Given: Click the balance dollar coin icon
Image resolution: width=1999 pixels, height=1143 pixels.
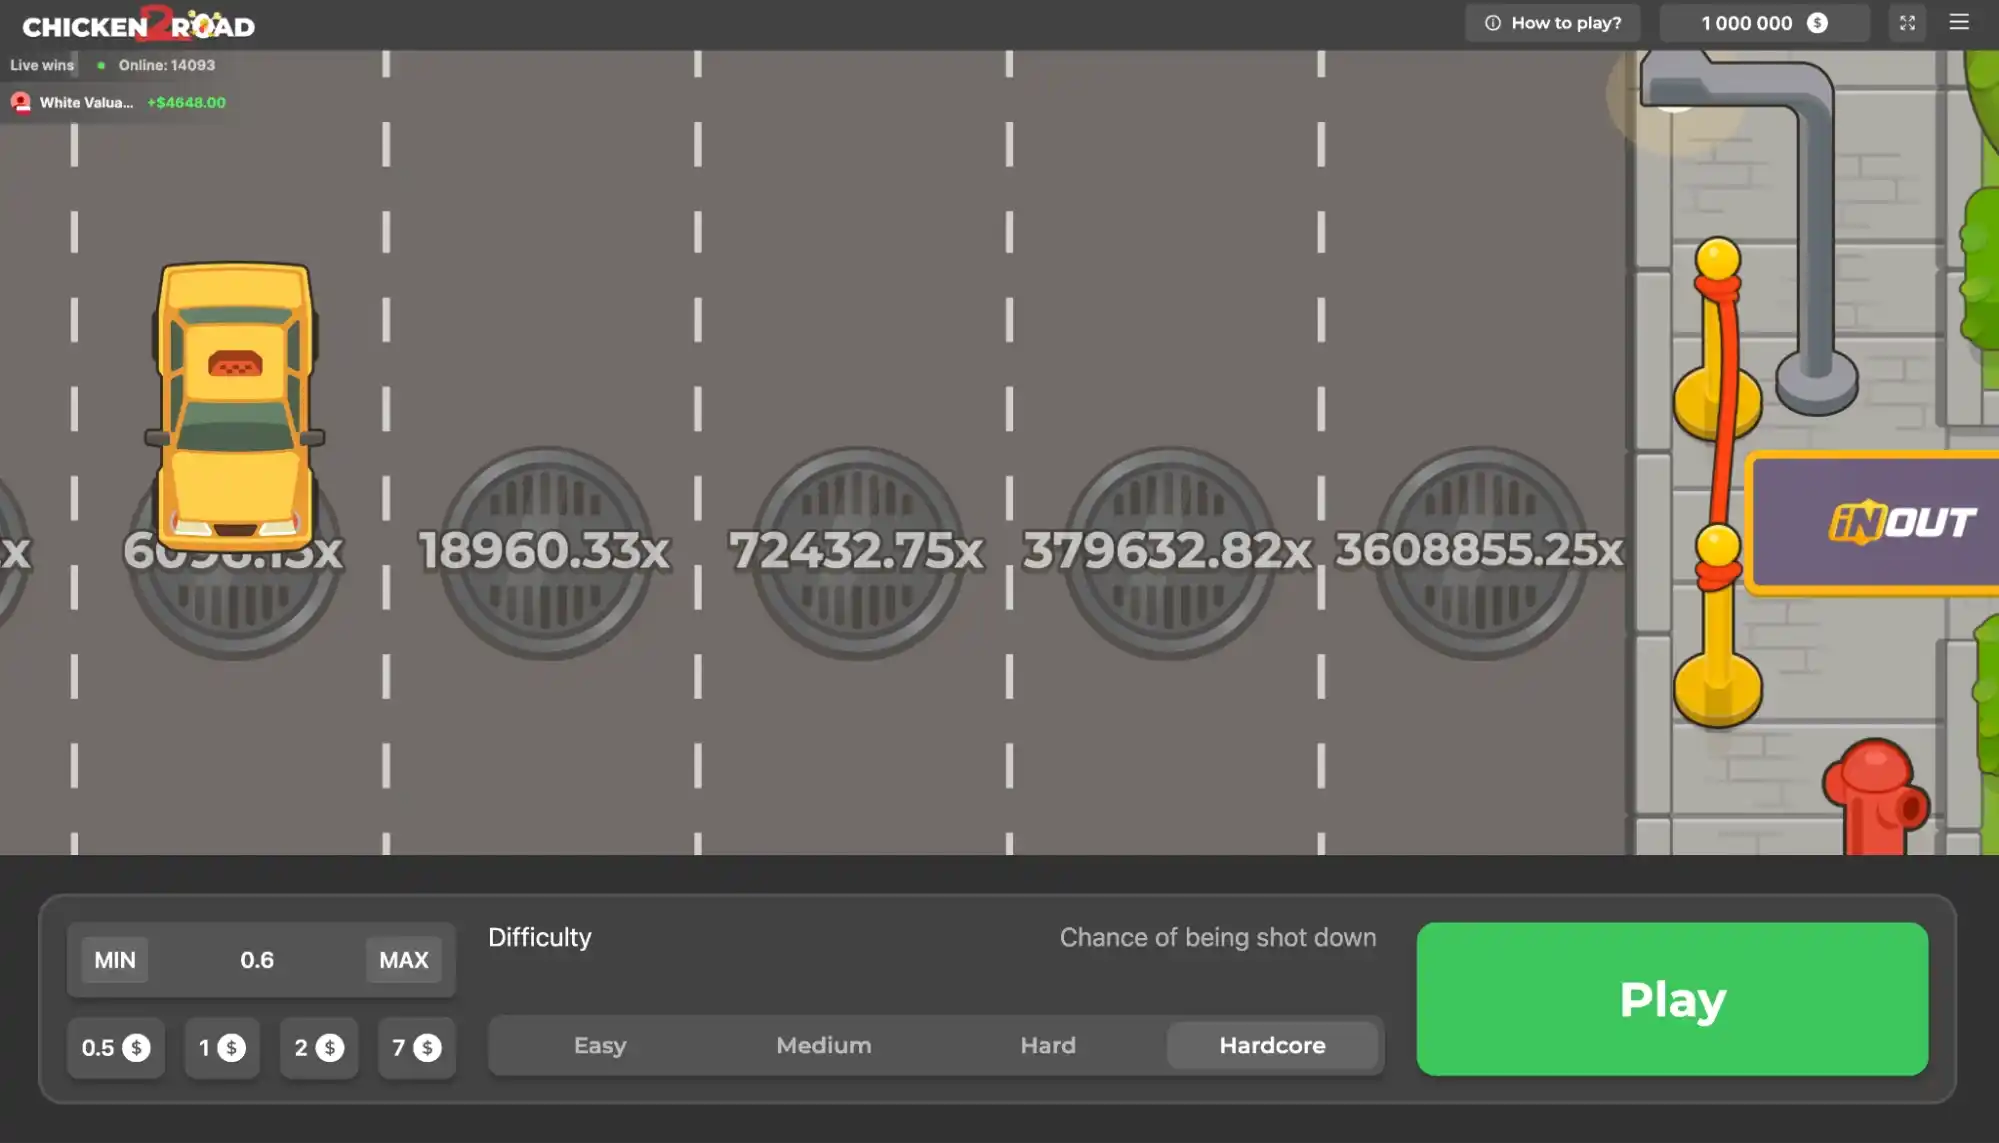Looking at the screenshot, I should pos(1817,23).
